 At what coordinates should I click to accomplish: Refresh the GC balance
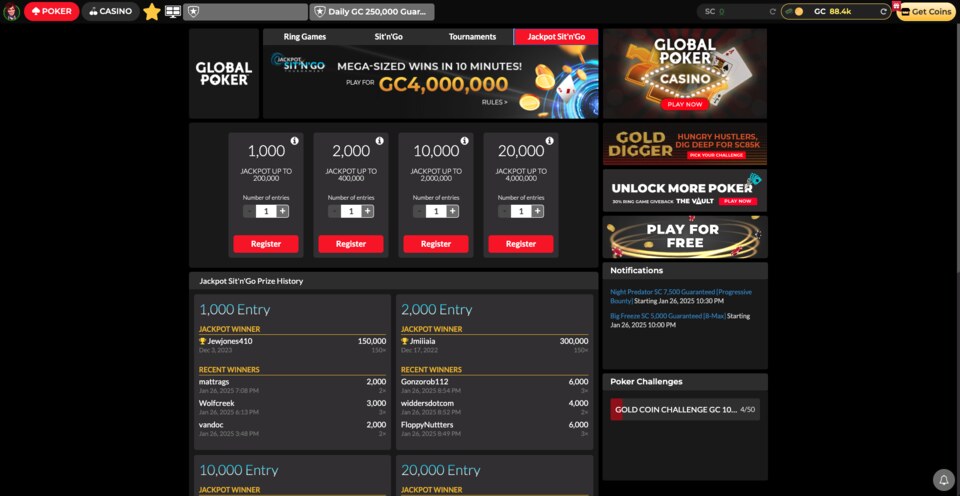point(883,12)
